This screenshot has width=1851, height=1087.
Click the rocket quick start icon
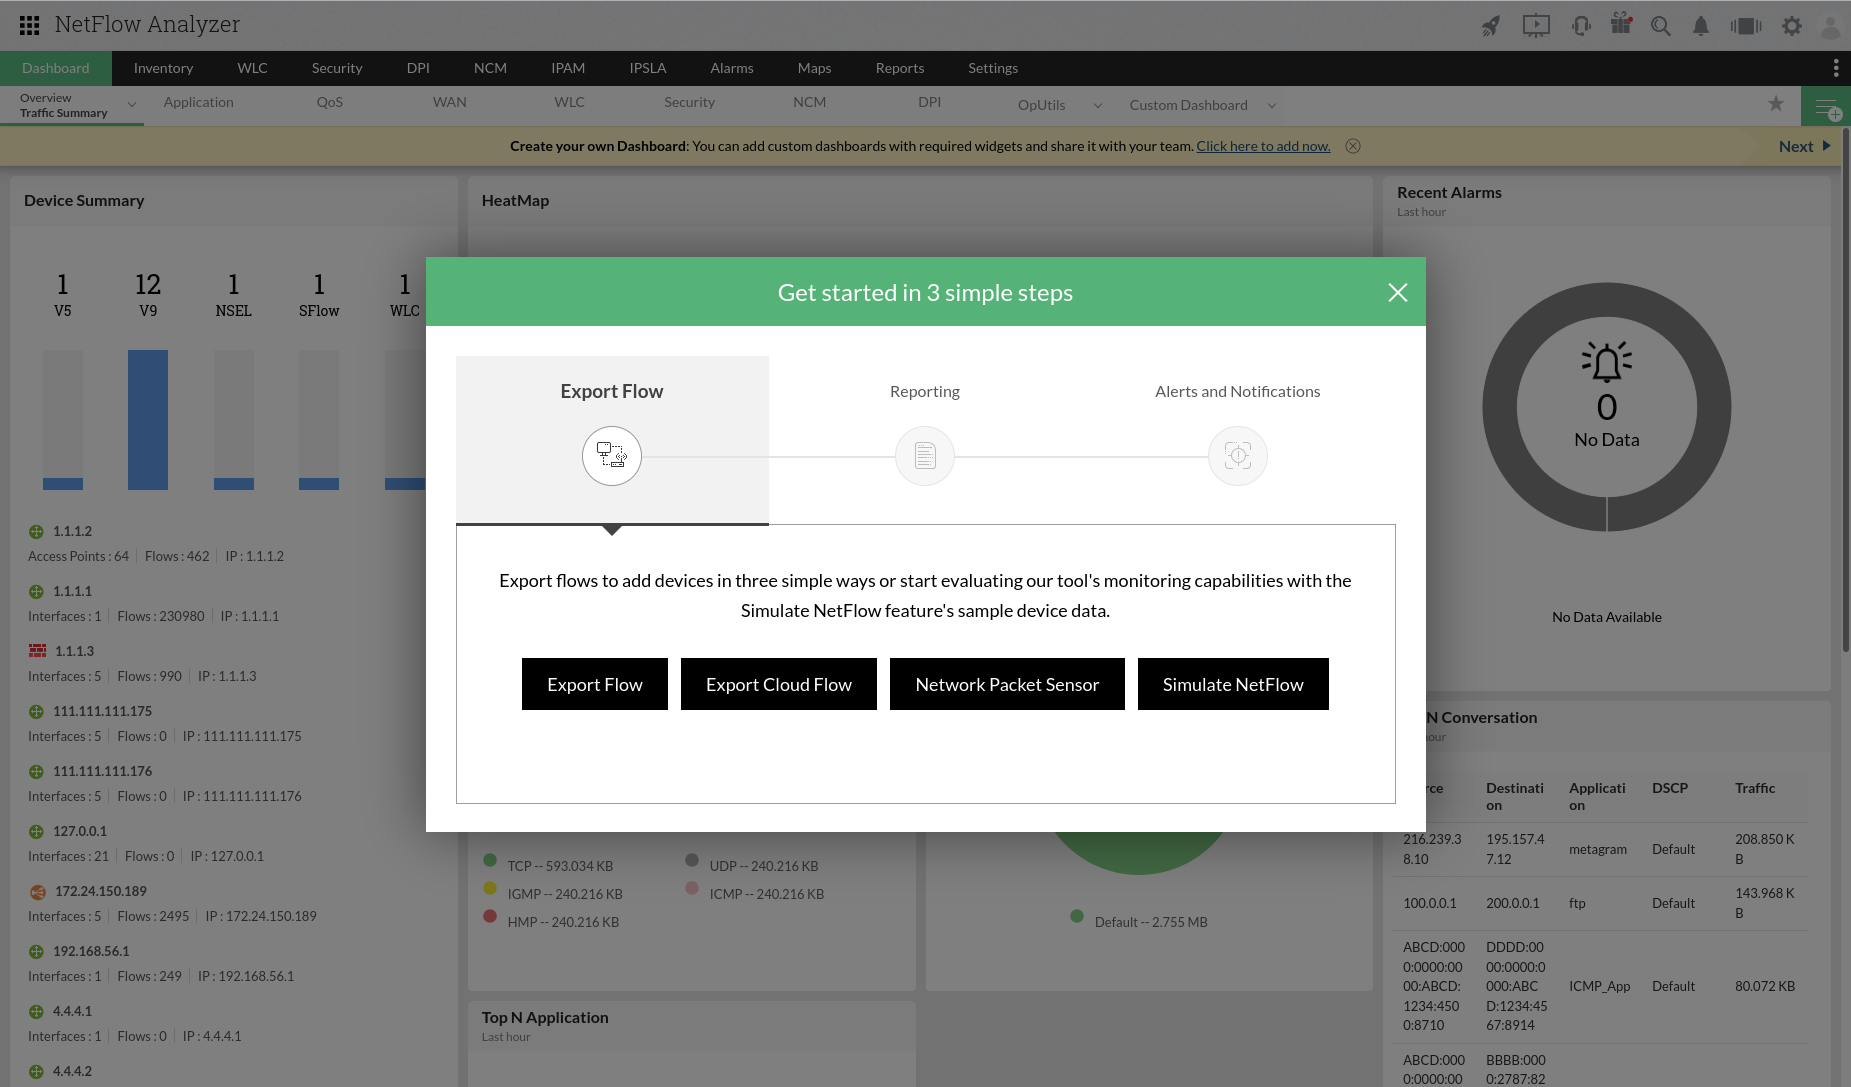click(x=1491, y=26)
